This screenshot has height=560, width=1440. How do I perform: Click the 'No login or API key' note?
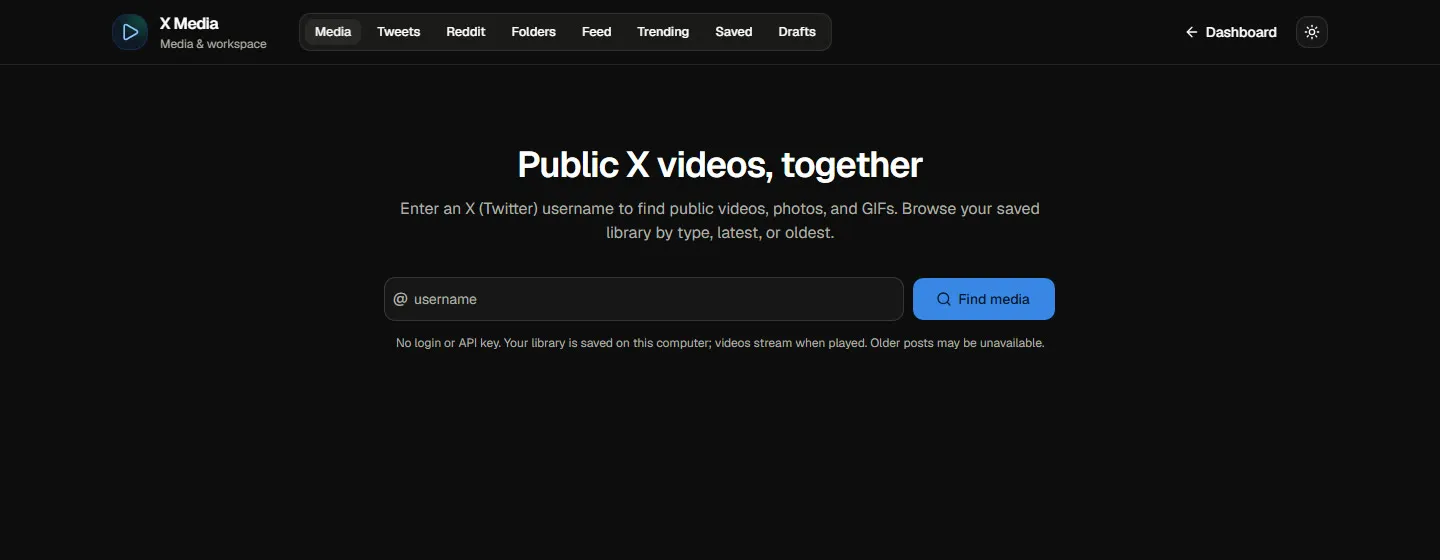coord(720,343)
